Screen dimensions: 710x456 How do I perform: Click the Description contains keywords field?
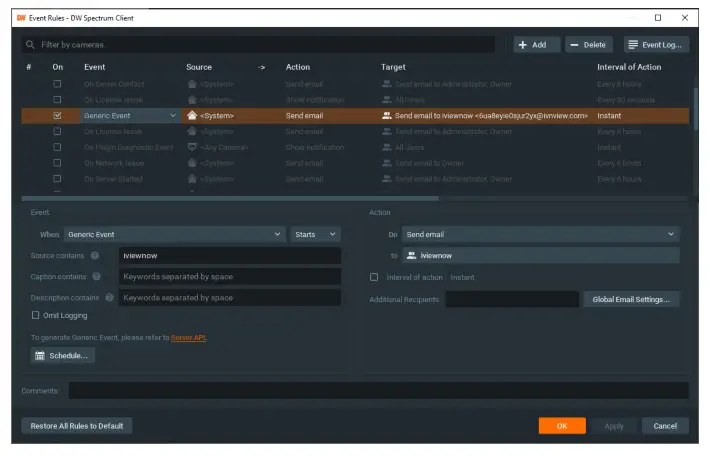(230, 298)
